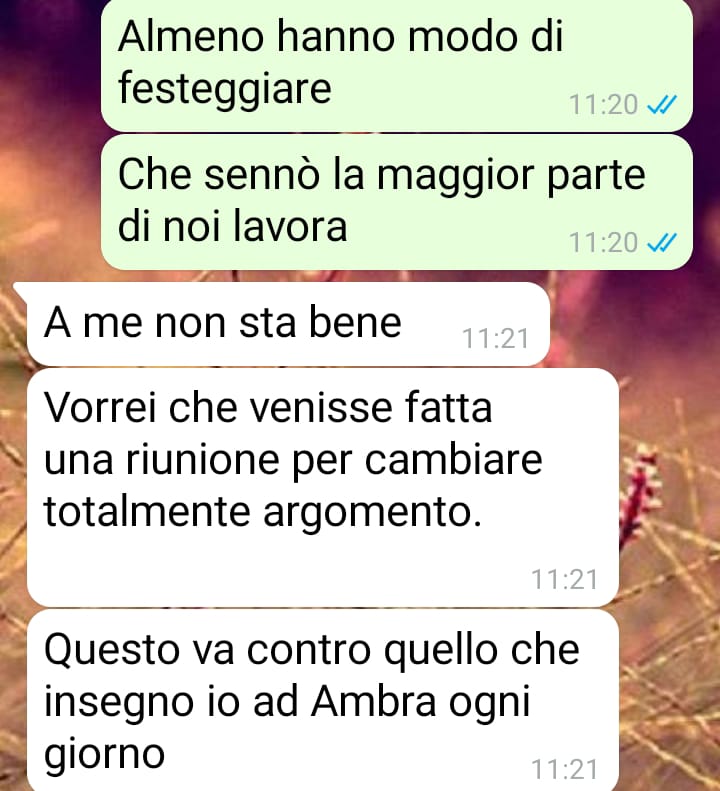Click the words "totalmente argomento." in the message
The height and width of the screenshot is (791, 720).
263,513
